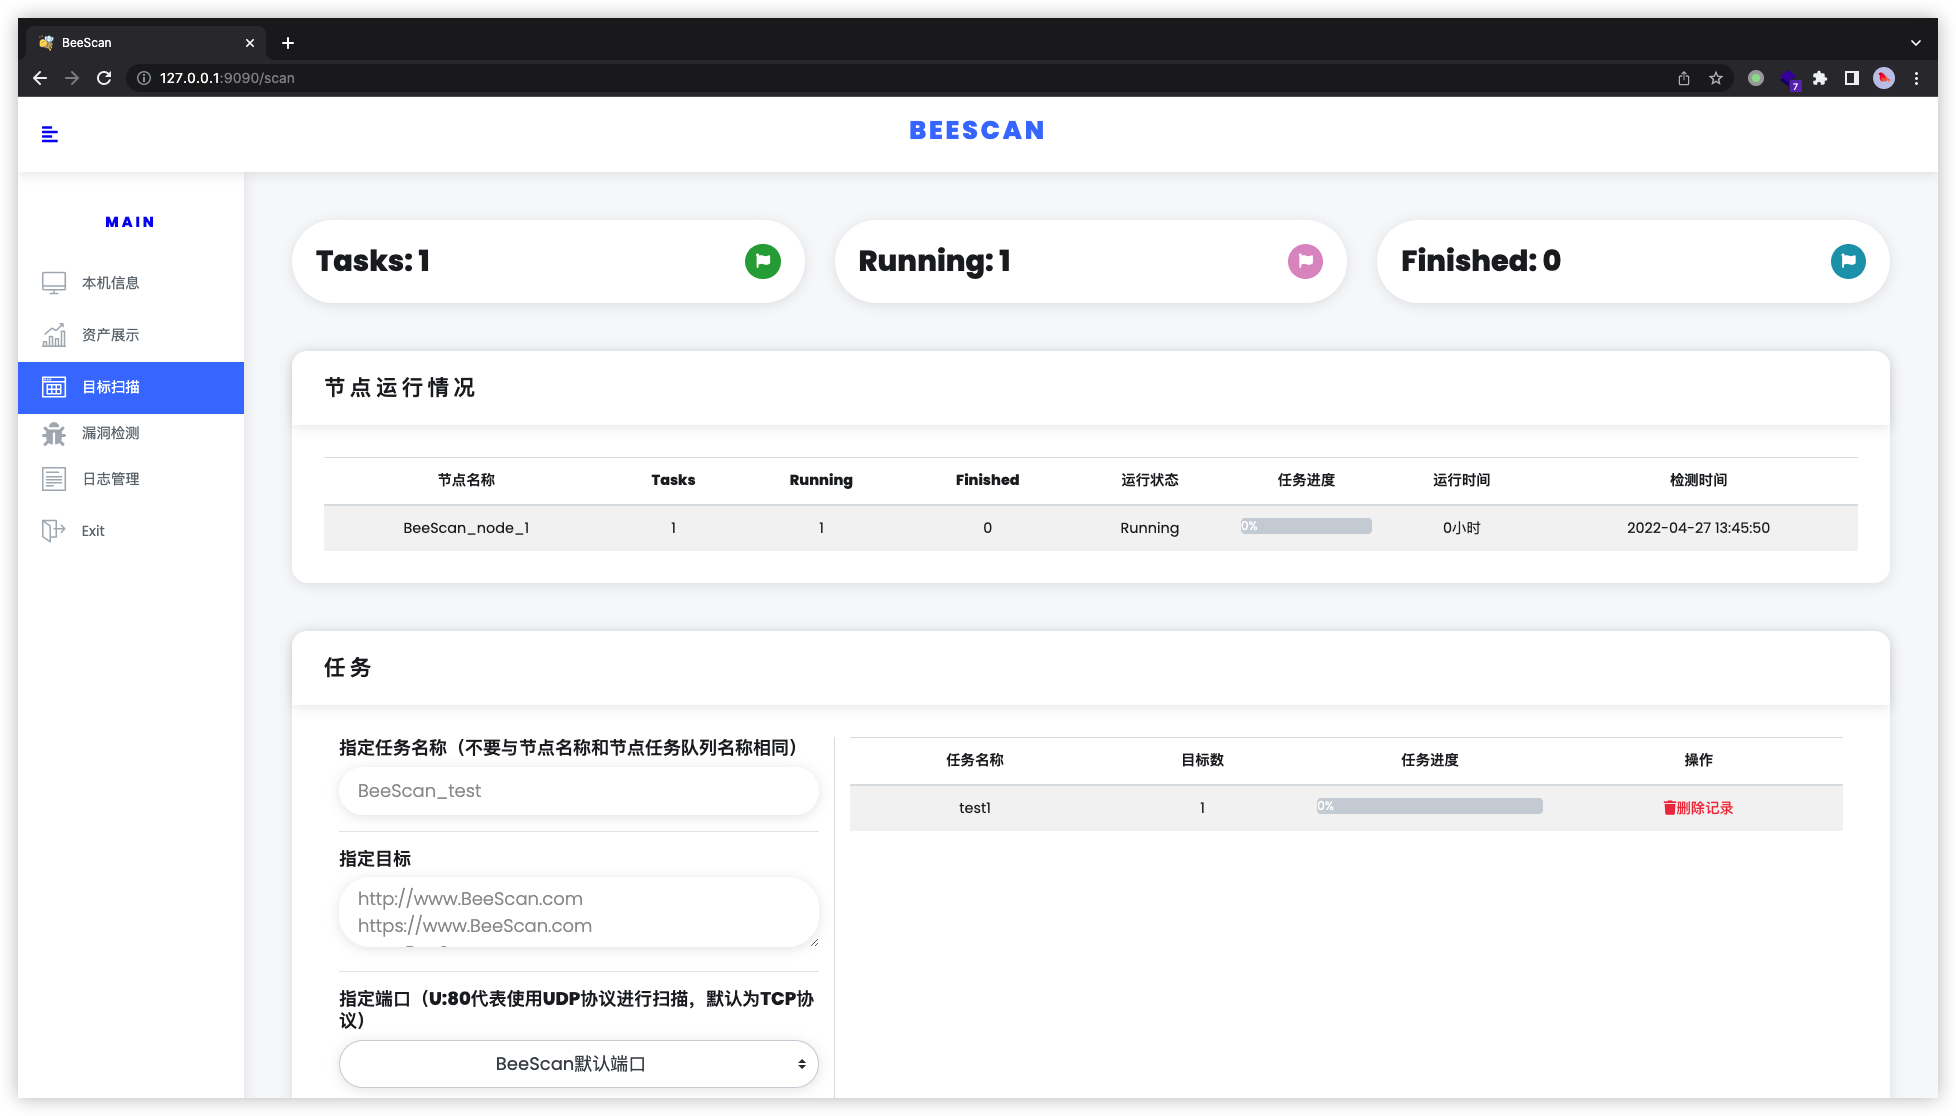Viewport: 1956px width, 1116px height.
Task: Open the browser extensions puzzle icon
Action: pyautogui.click(x=1820, y=78)
